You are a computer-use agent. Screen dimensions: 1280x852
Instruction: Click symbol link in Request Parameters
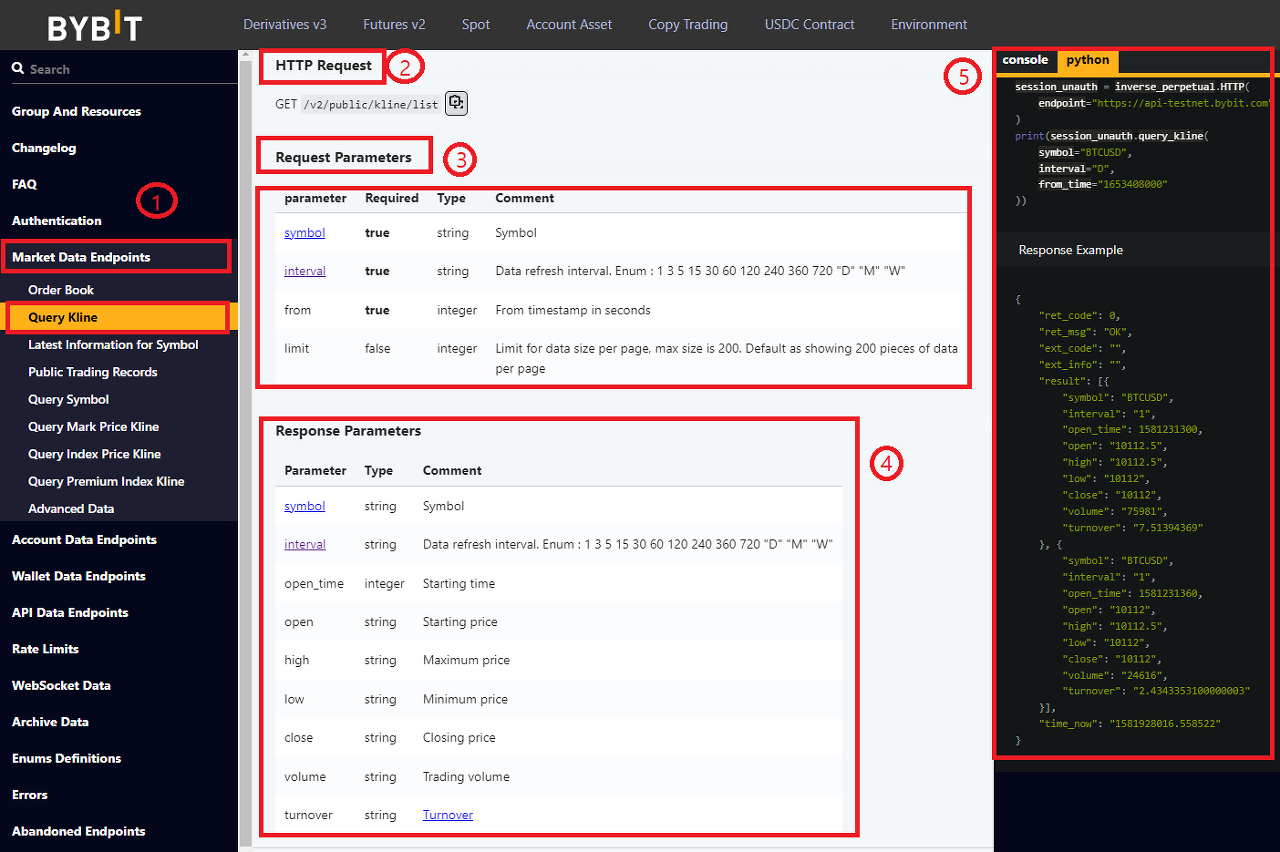tap(305, 233)
